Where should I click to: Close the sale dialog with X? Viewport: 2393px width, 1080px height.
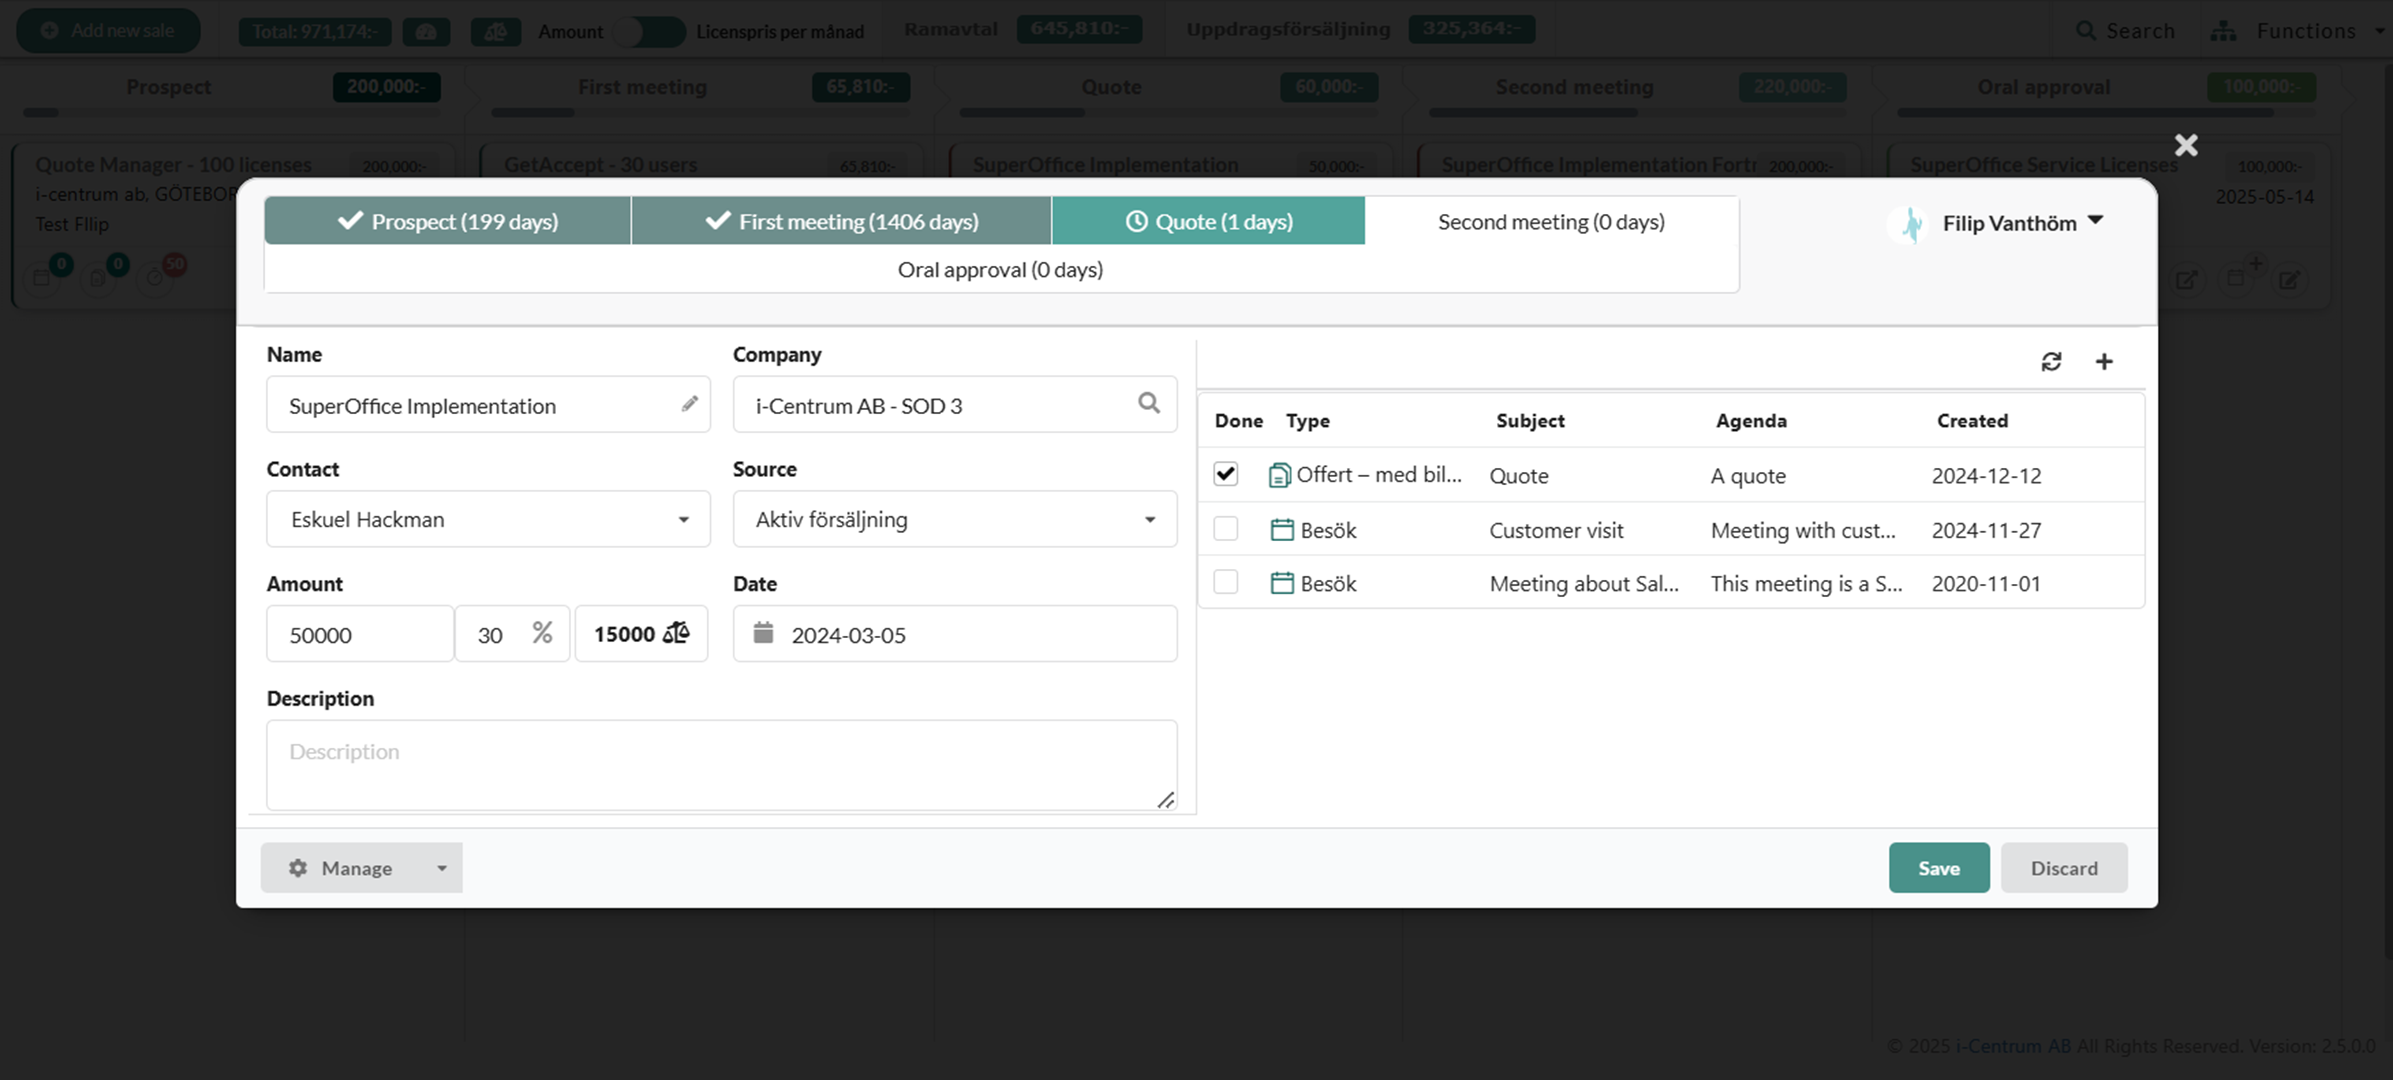pos(2186,145)
